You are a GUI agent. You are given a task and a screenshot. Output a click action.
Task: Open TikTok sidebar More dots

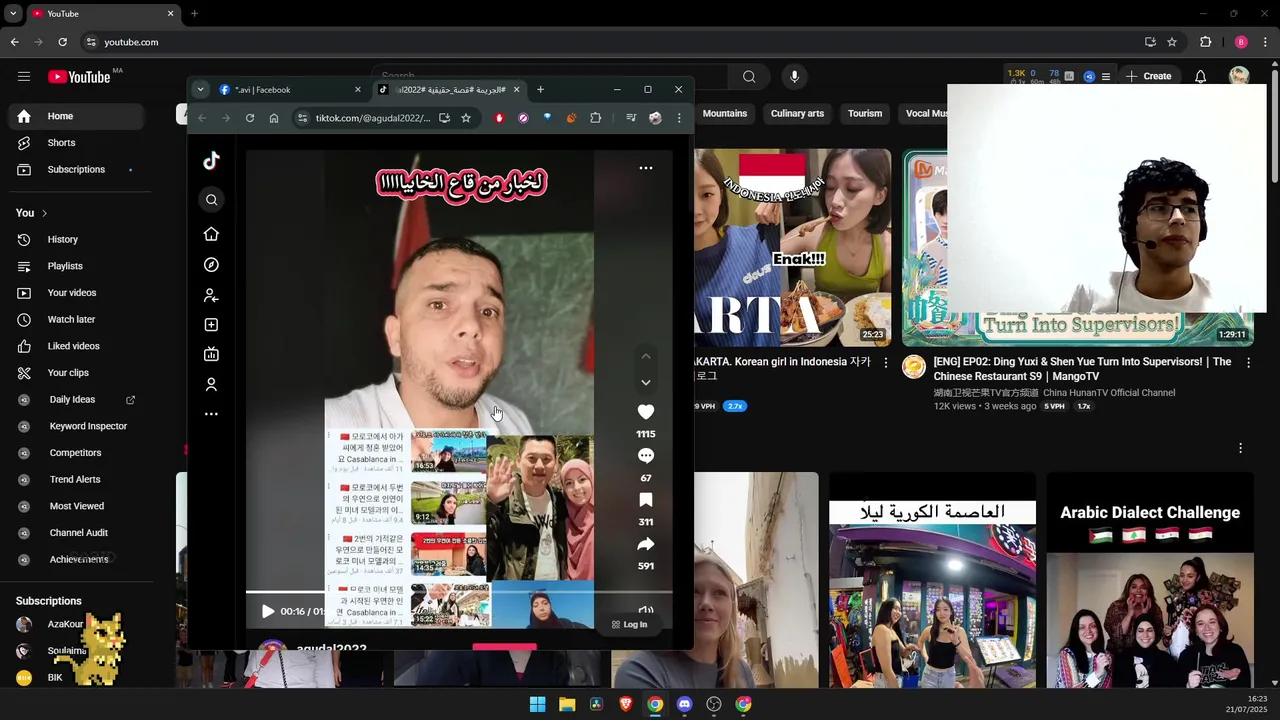(x=211, y=414)
